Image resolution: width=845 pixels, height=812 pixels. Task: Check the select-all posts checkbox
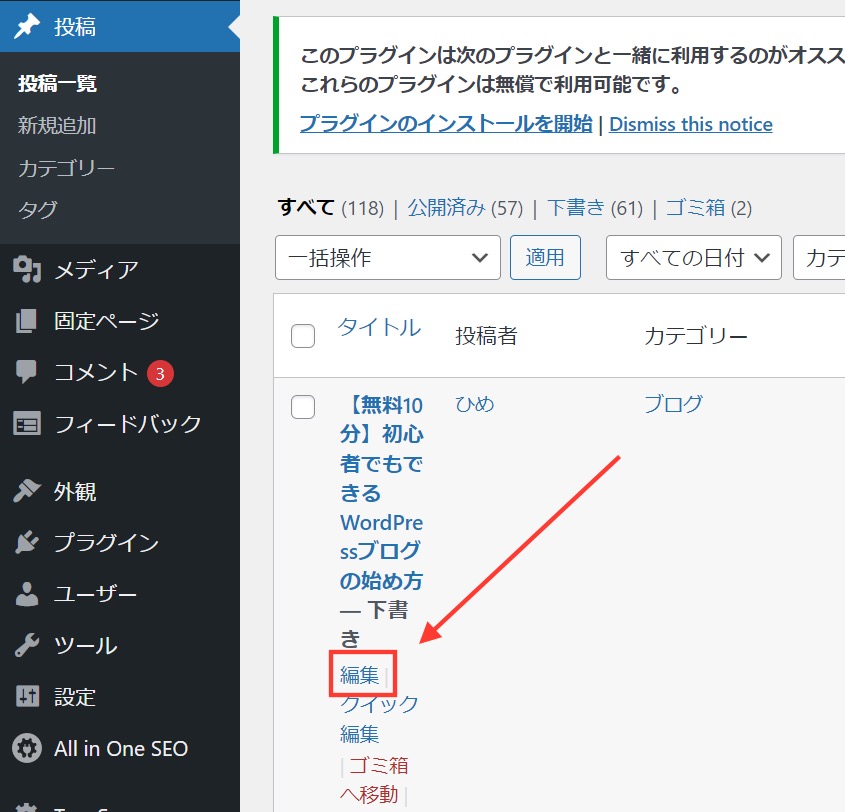click(x=303, y=336)
